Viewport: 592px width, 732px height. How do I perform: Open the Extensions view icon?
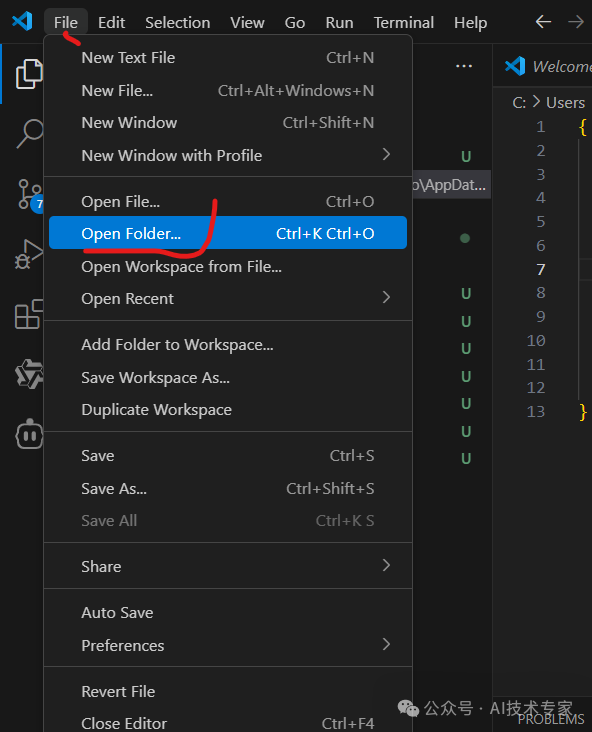[29, 315]
